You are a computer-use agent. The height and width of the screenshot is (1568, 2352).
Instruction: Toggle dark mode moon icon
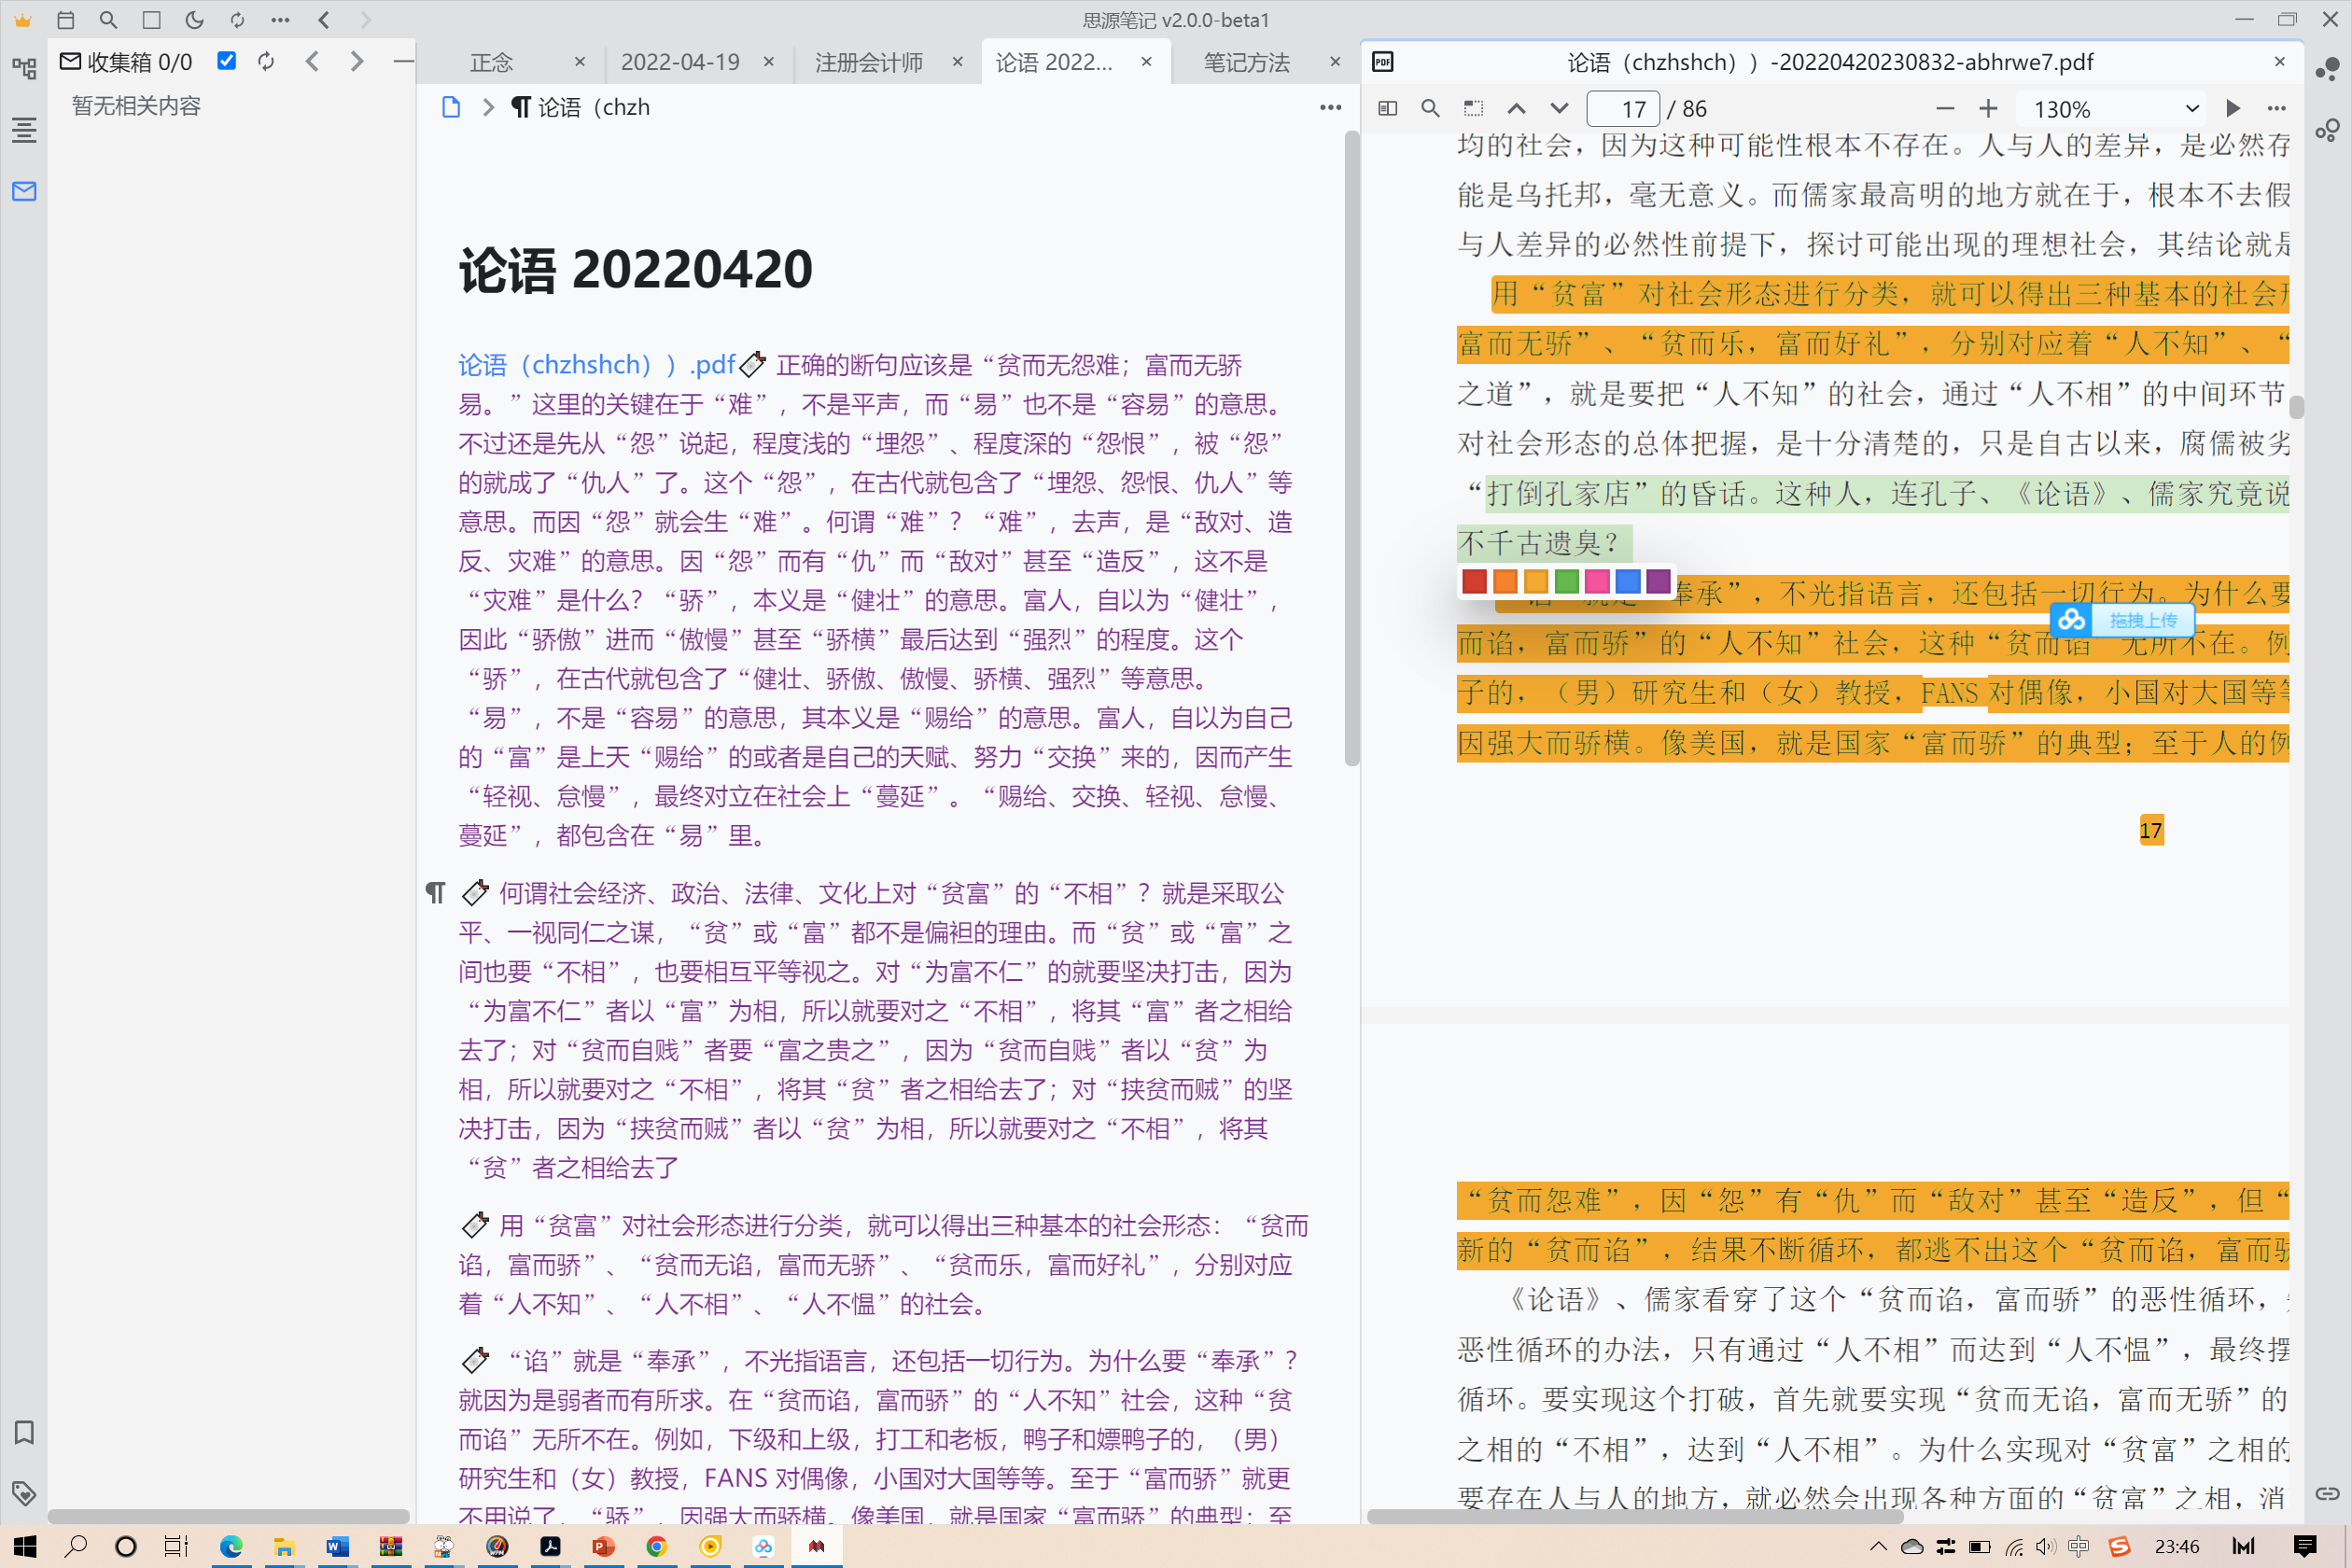[x=194, y=20]
